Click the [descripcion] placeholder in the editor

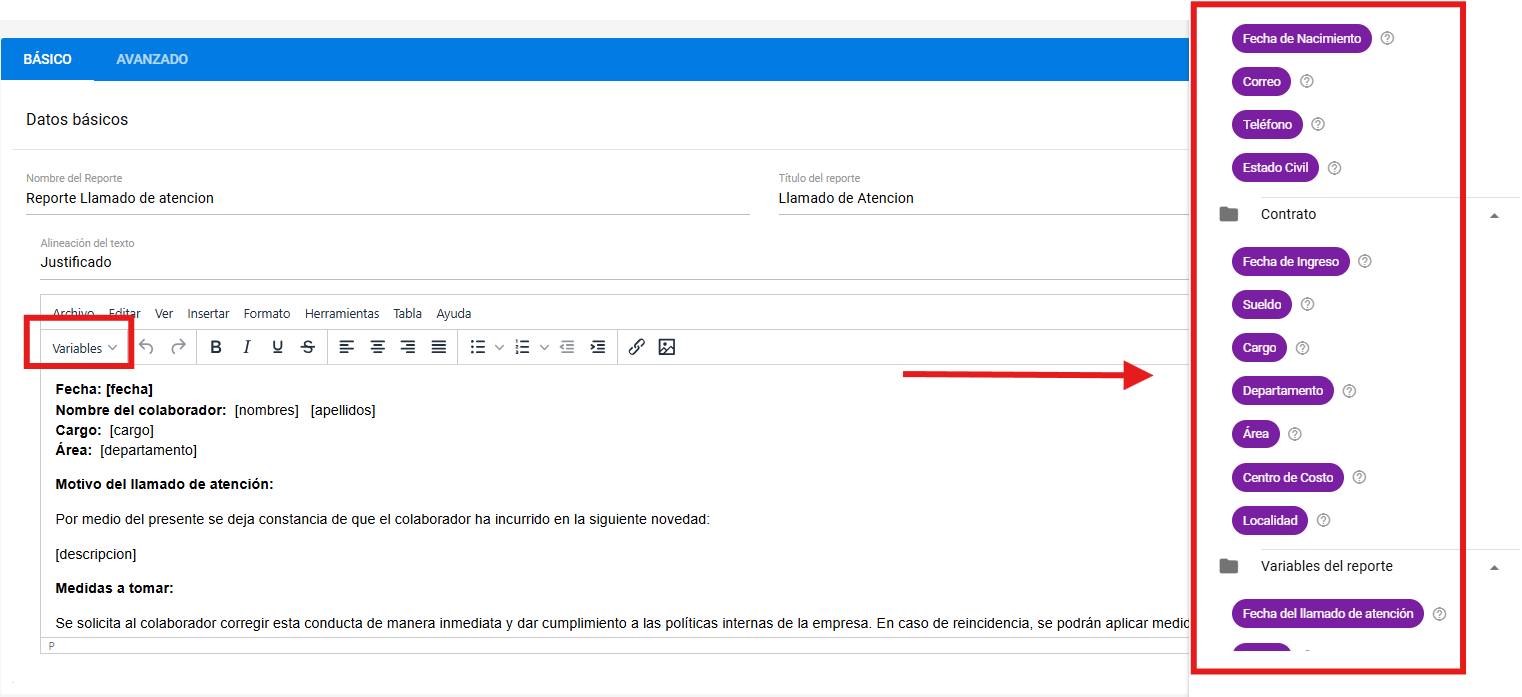(x=96, y=554)
